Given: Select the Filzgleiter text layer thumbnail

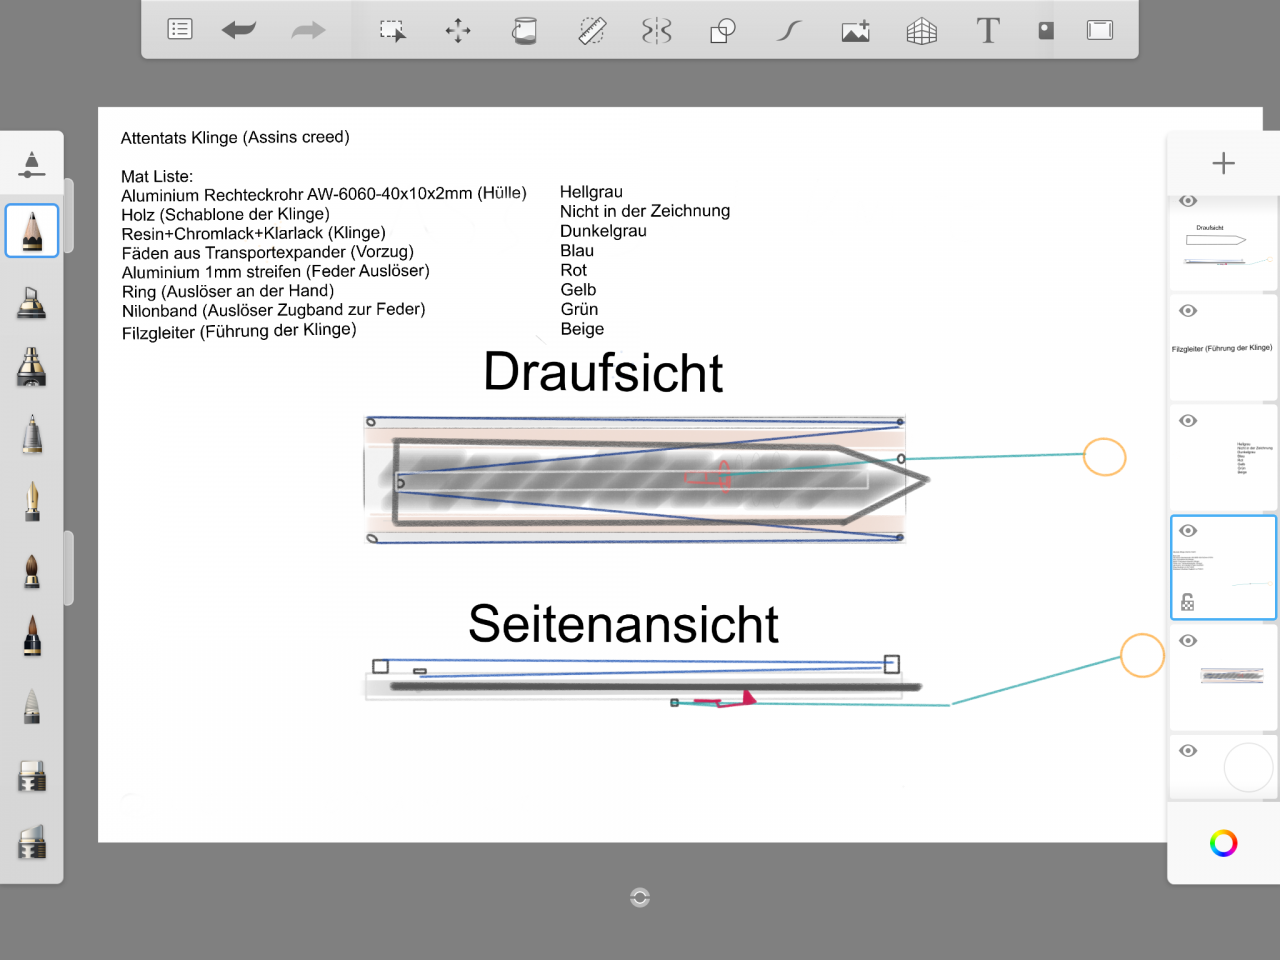Looking at the screenshot, I should (x=1224, y=348).
